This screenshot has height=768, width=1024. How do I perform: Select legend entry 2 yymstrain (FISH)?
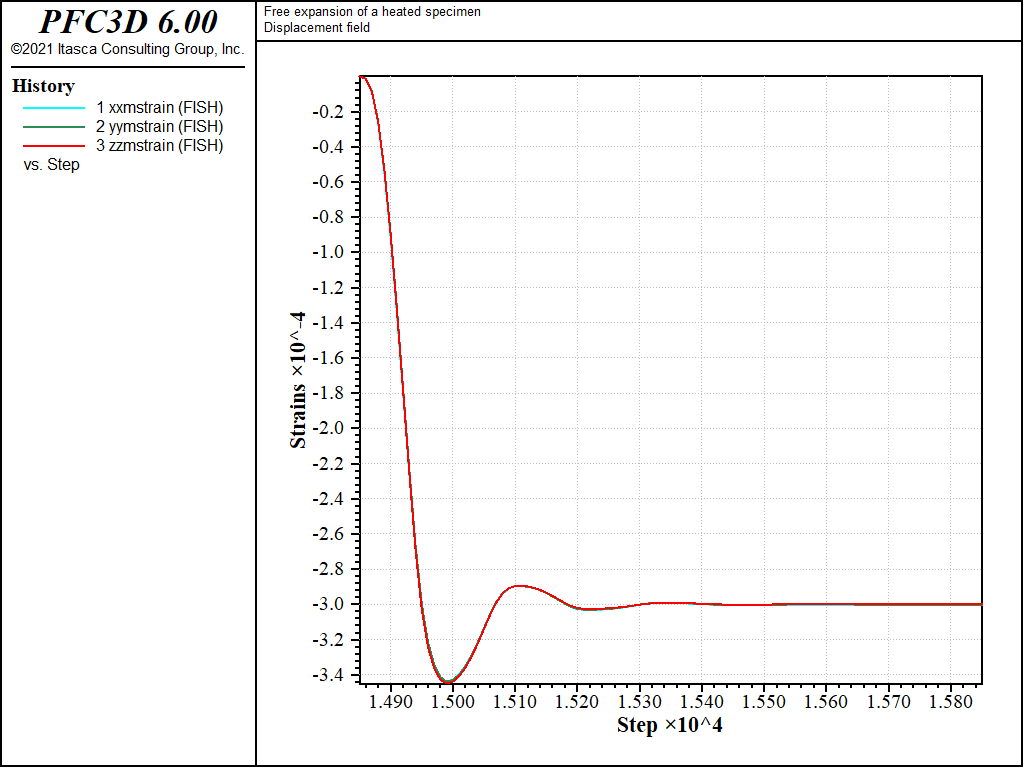[159, 127]
